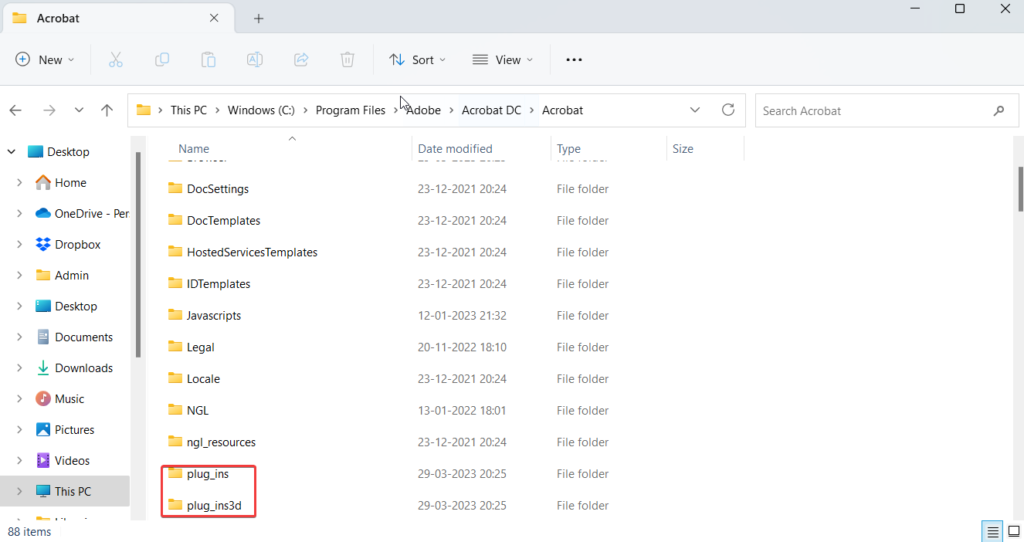This screenshot has width=1024, height=542.
Task: Switch to large thumbnails view icon
Action: click(1012, 531)
